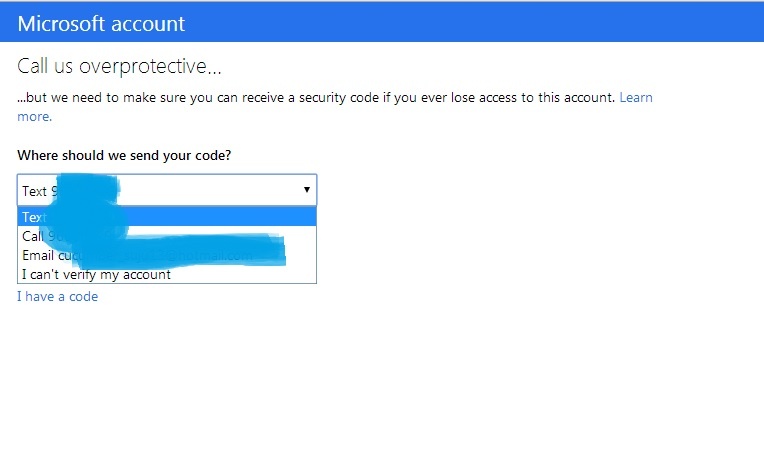Collapse the open code delivery list via its arrow

pos(306,190)
